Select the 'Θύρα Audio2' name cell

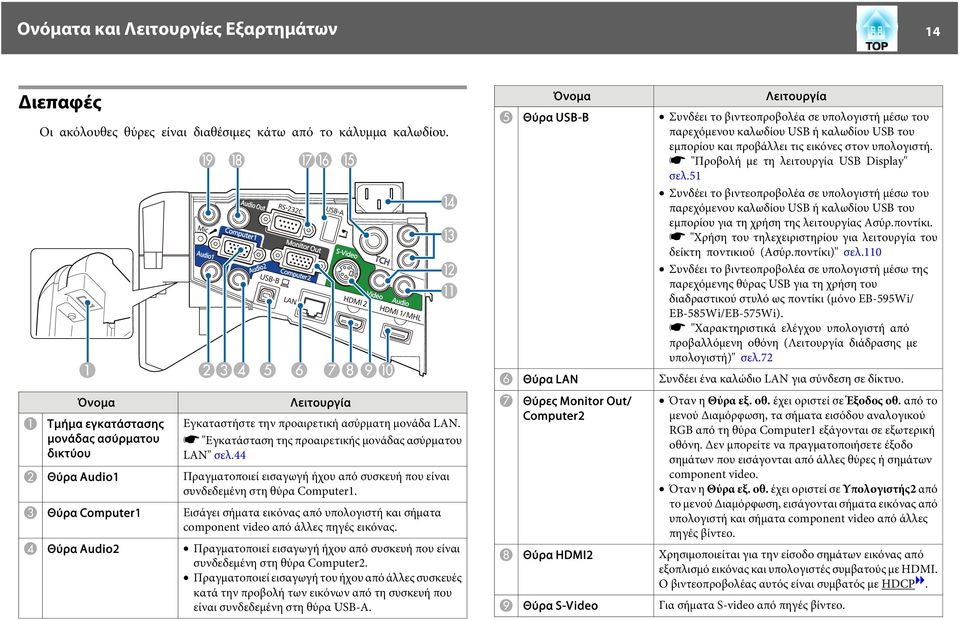coord(110,578)
